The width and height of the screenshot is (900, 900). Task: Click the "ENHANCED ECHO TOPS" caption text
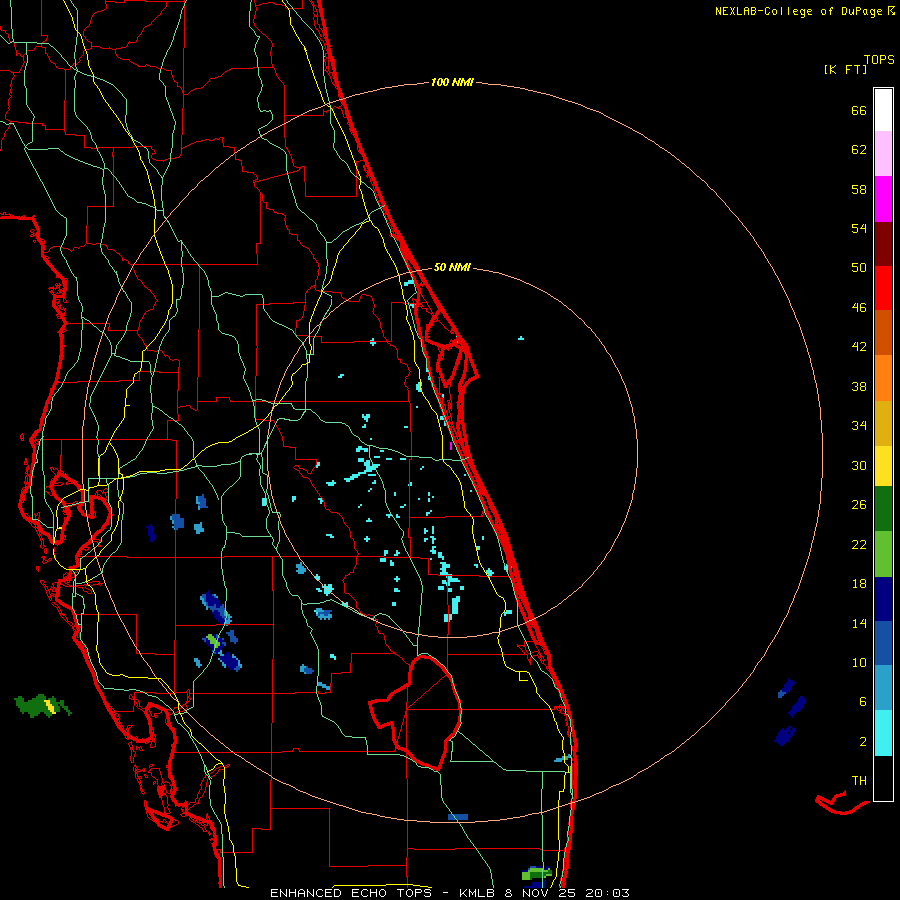[351, 893]
